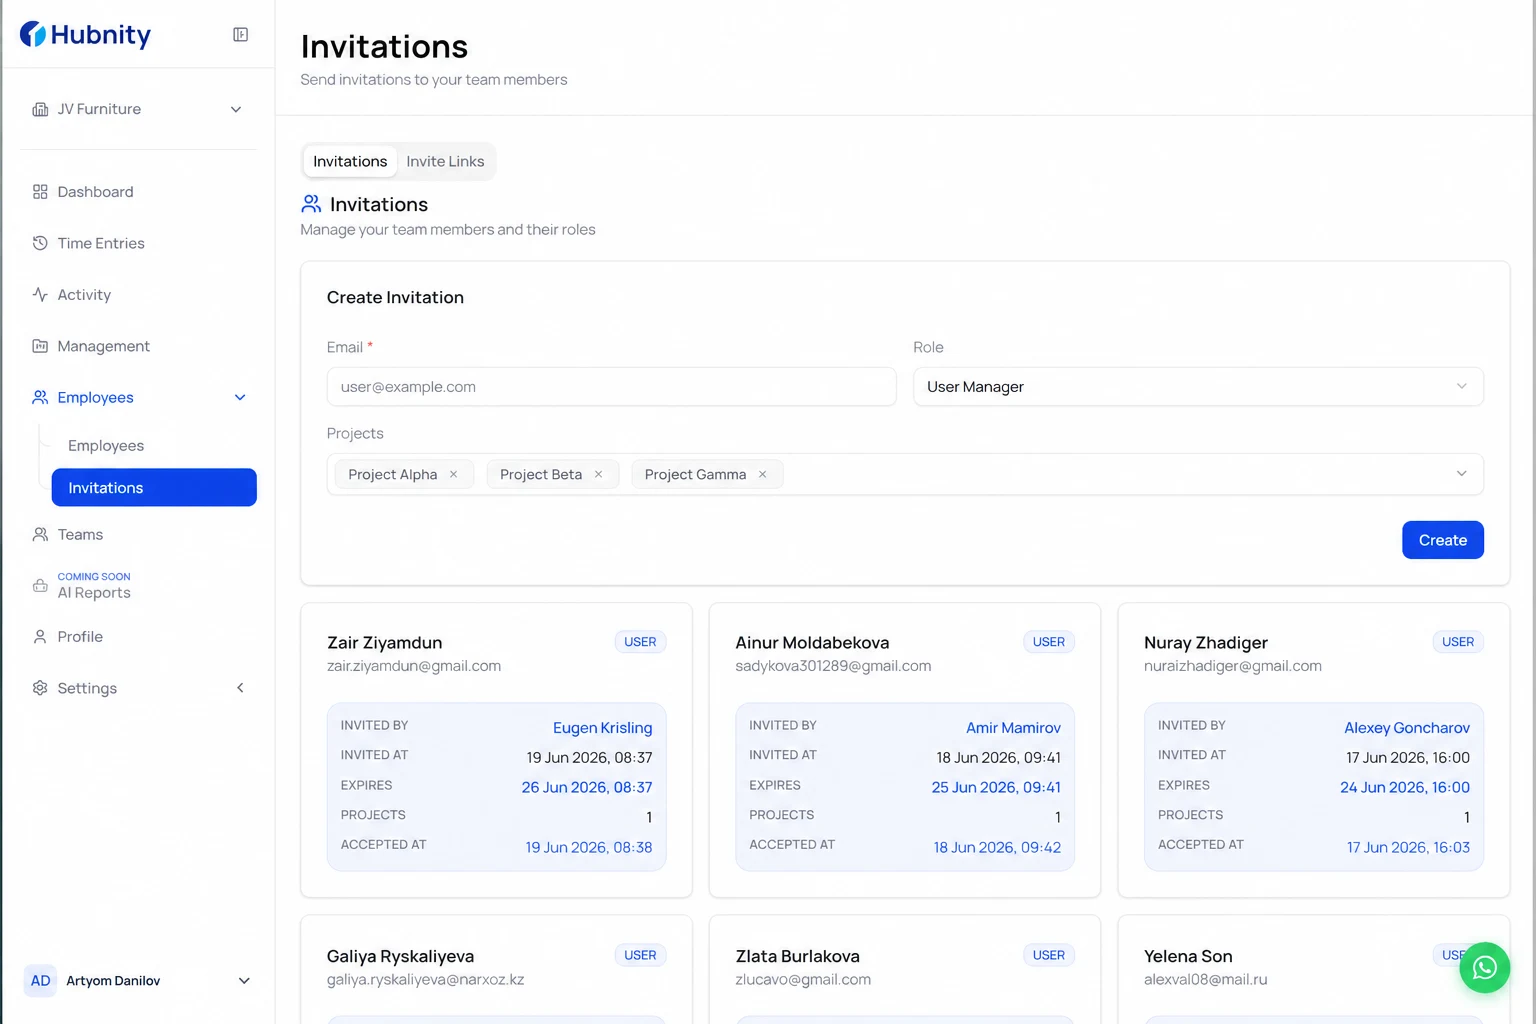Click the Teams people icon
1536x1024 pixels.
coord(40,535)
